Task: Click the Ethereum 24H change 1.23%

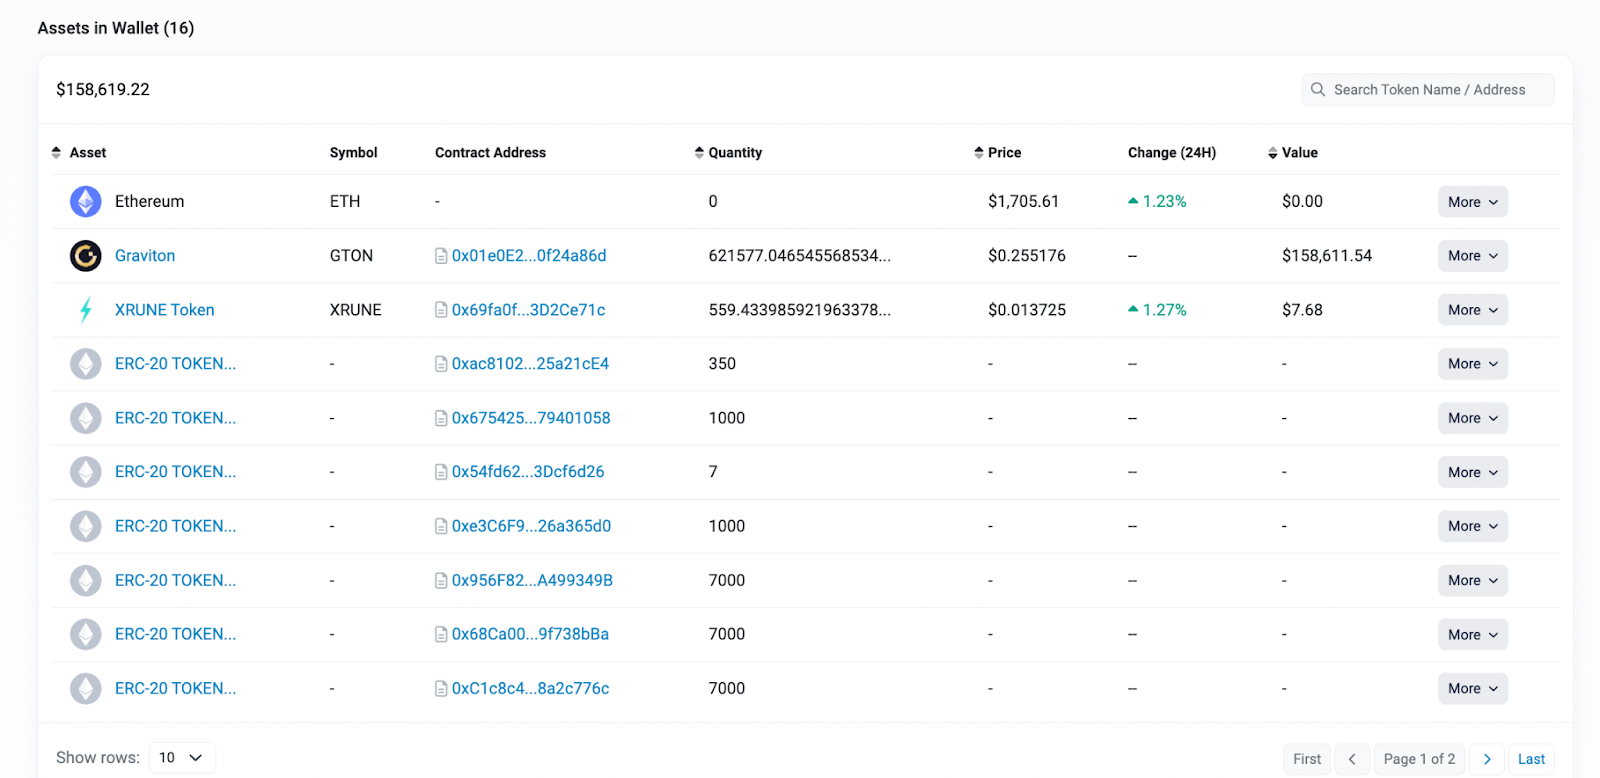Action: (1157, 202)
